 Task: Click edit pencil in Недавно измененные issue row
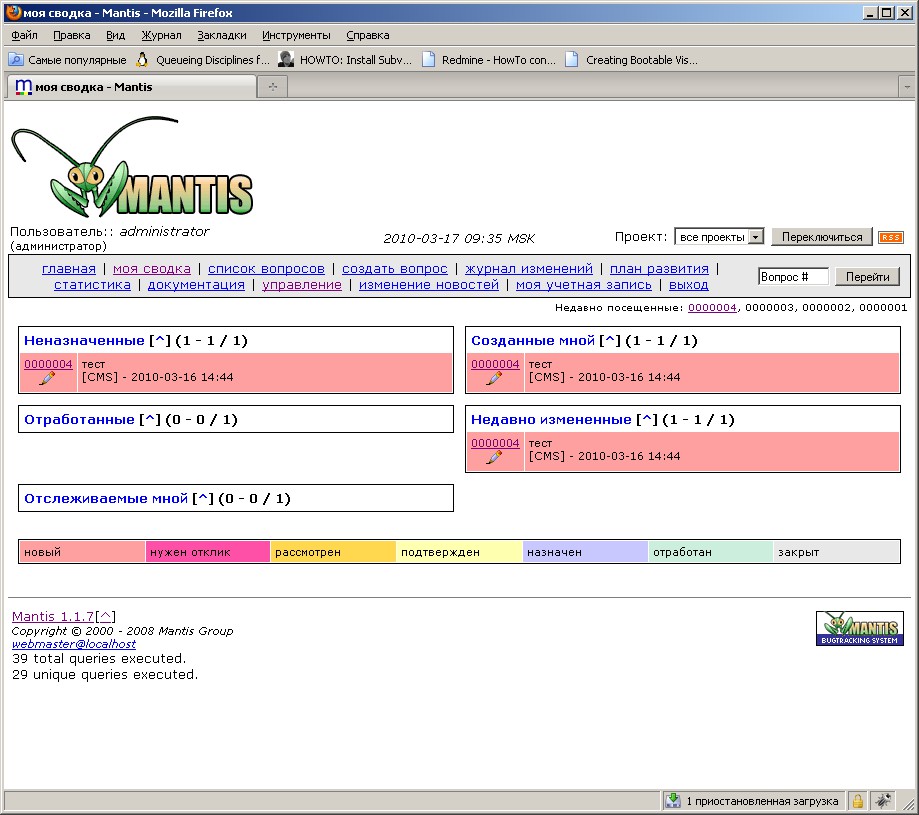495,458
